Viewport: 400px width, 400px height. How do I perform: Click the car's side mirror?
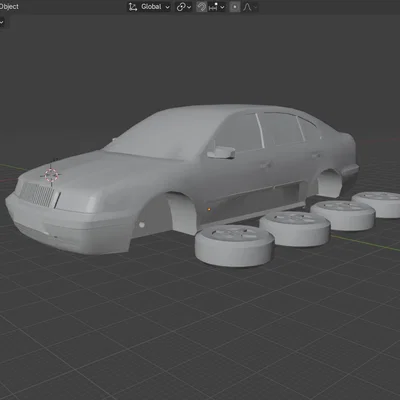coord(221,152)
